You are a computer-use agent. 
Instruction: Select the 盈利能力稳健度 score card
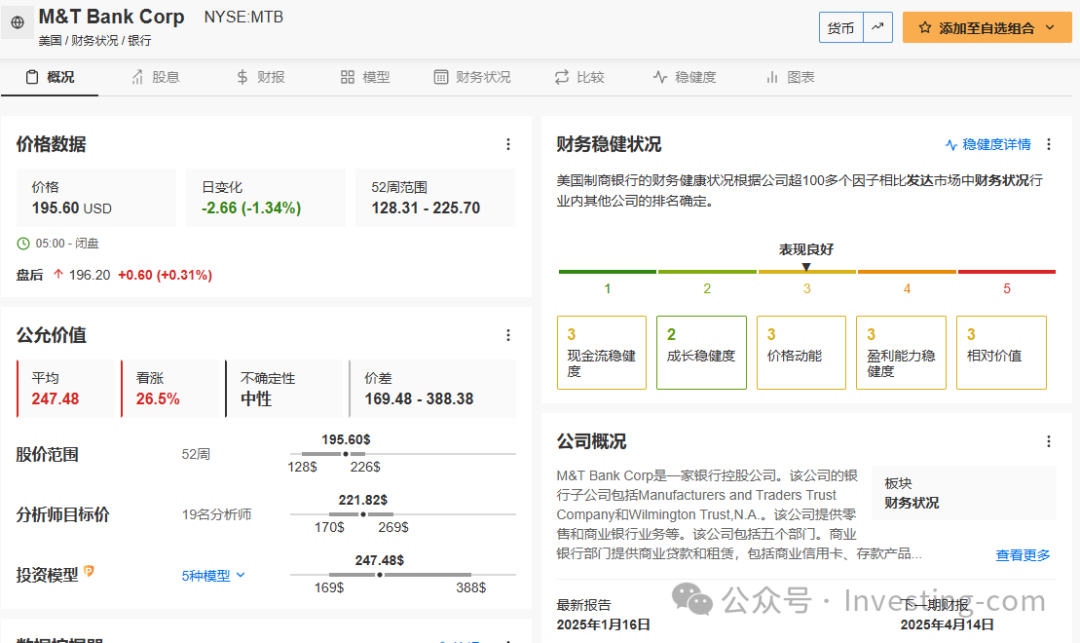click(x=901, y=352)
